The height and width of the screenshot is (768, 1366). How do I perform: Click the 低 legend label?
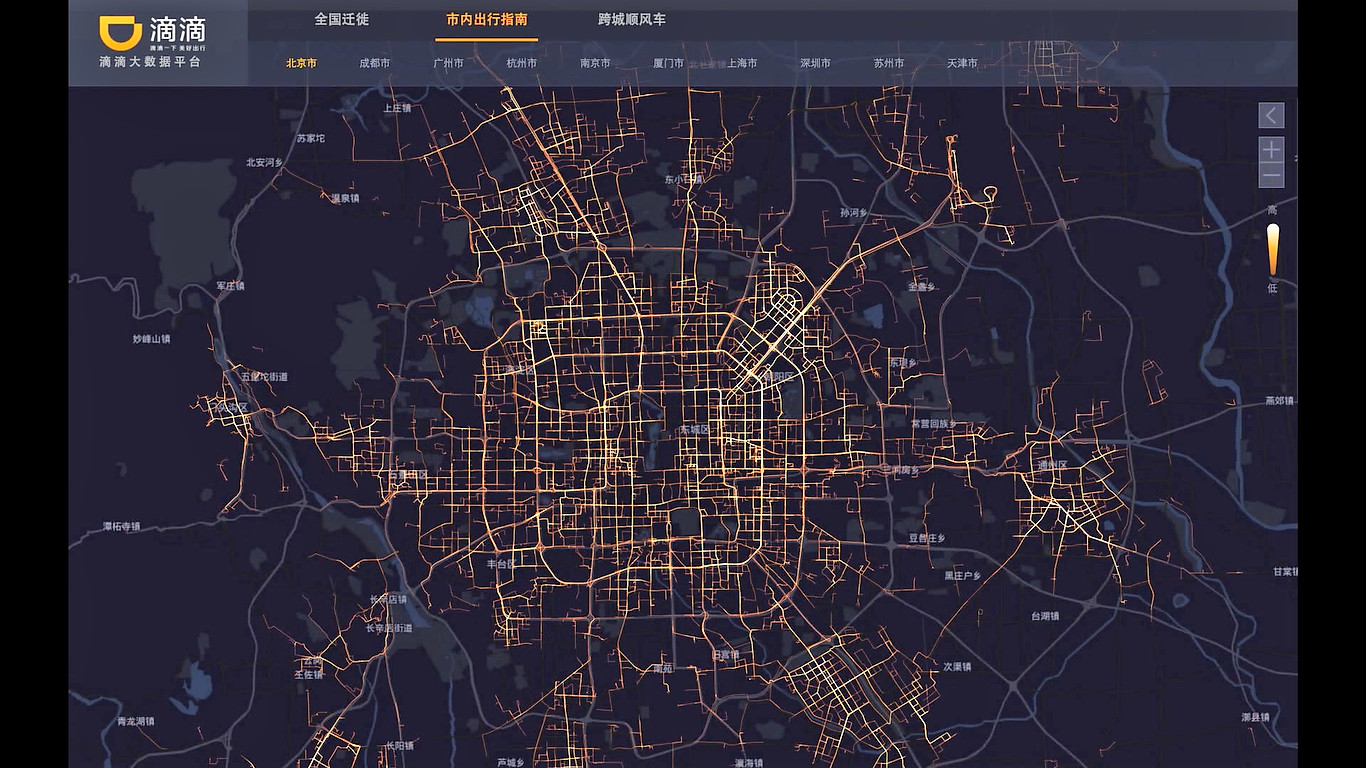pos(1272,288)
